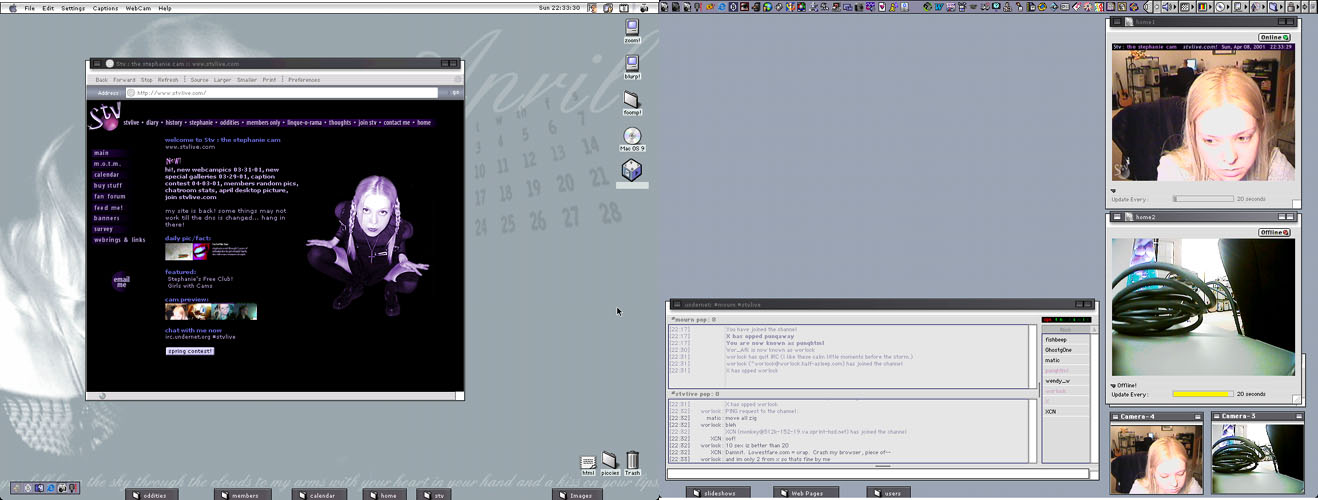1318x500 pixels.
Task: Open the piccies folder icon
Action: point(609,461)
